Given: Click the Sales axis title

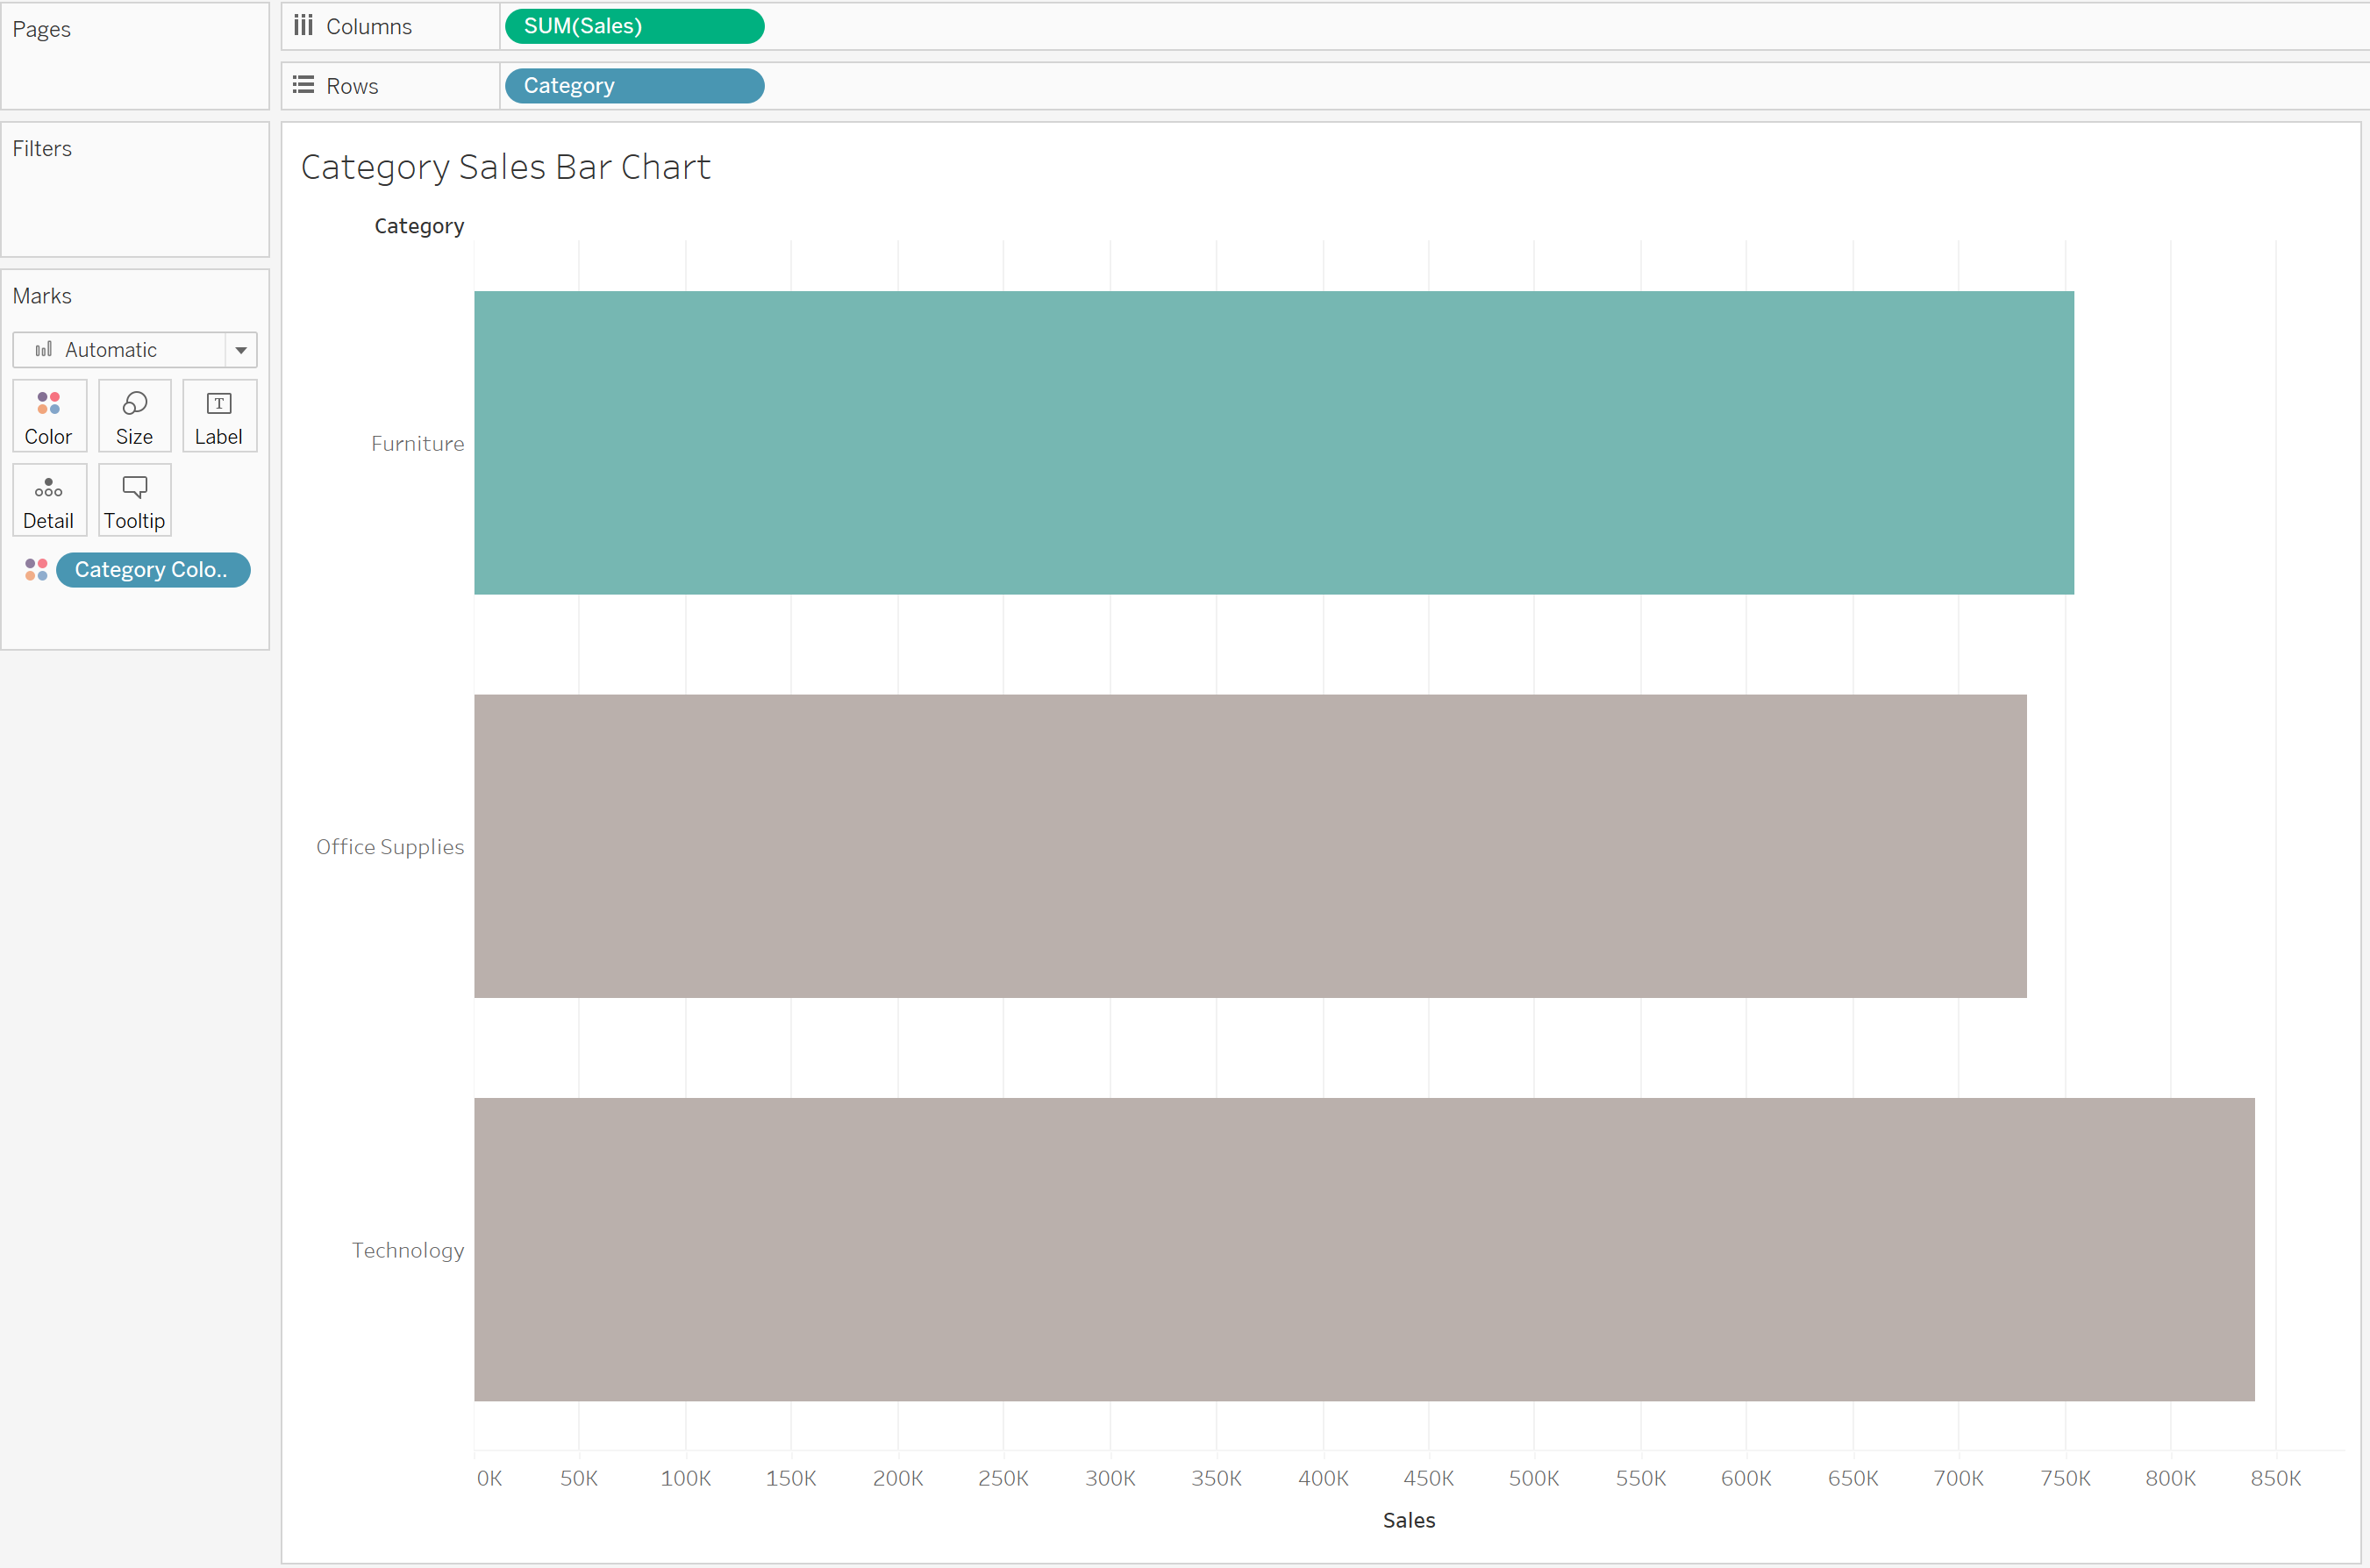Looking at the screenshot, I should click(x=1408, y=1520).
